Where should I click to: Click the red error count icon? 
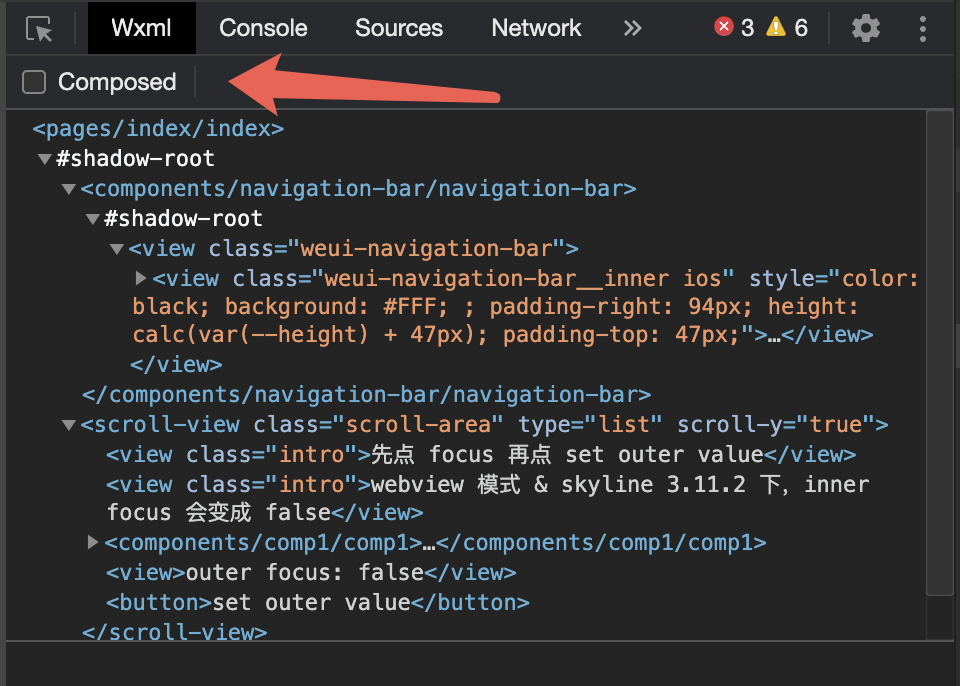pos(724,27)
